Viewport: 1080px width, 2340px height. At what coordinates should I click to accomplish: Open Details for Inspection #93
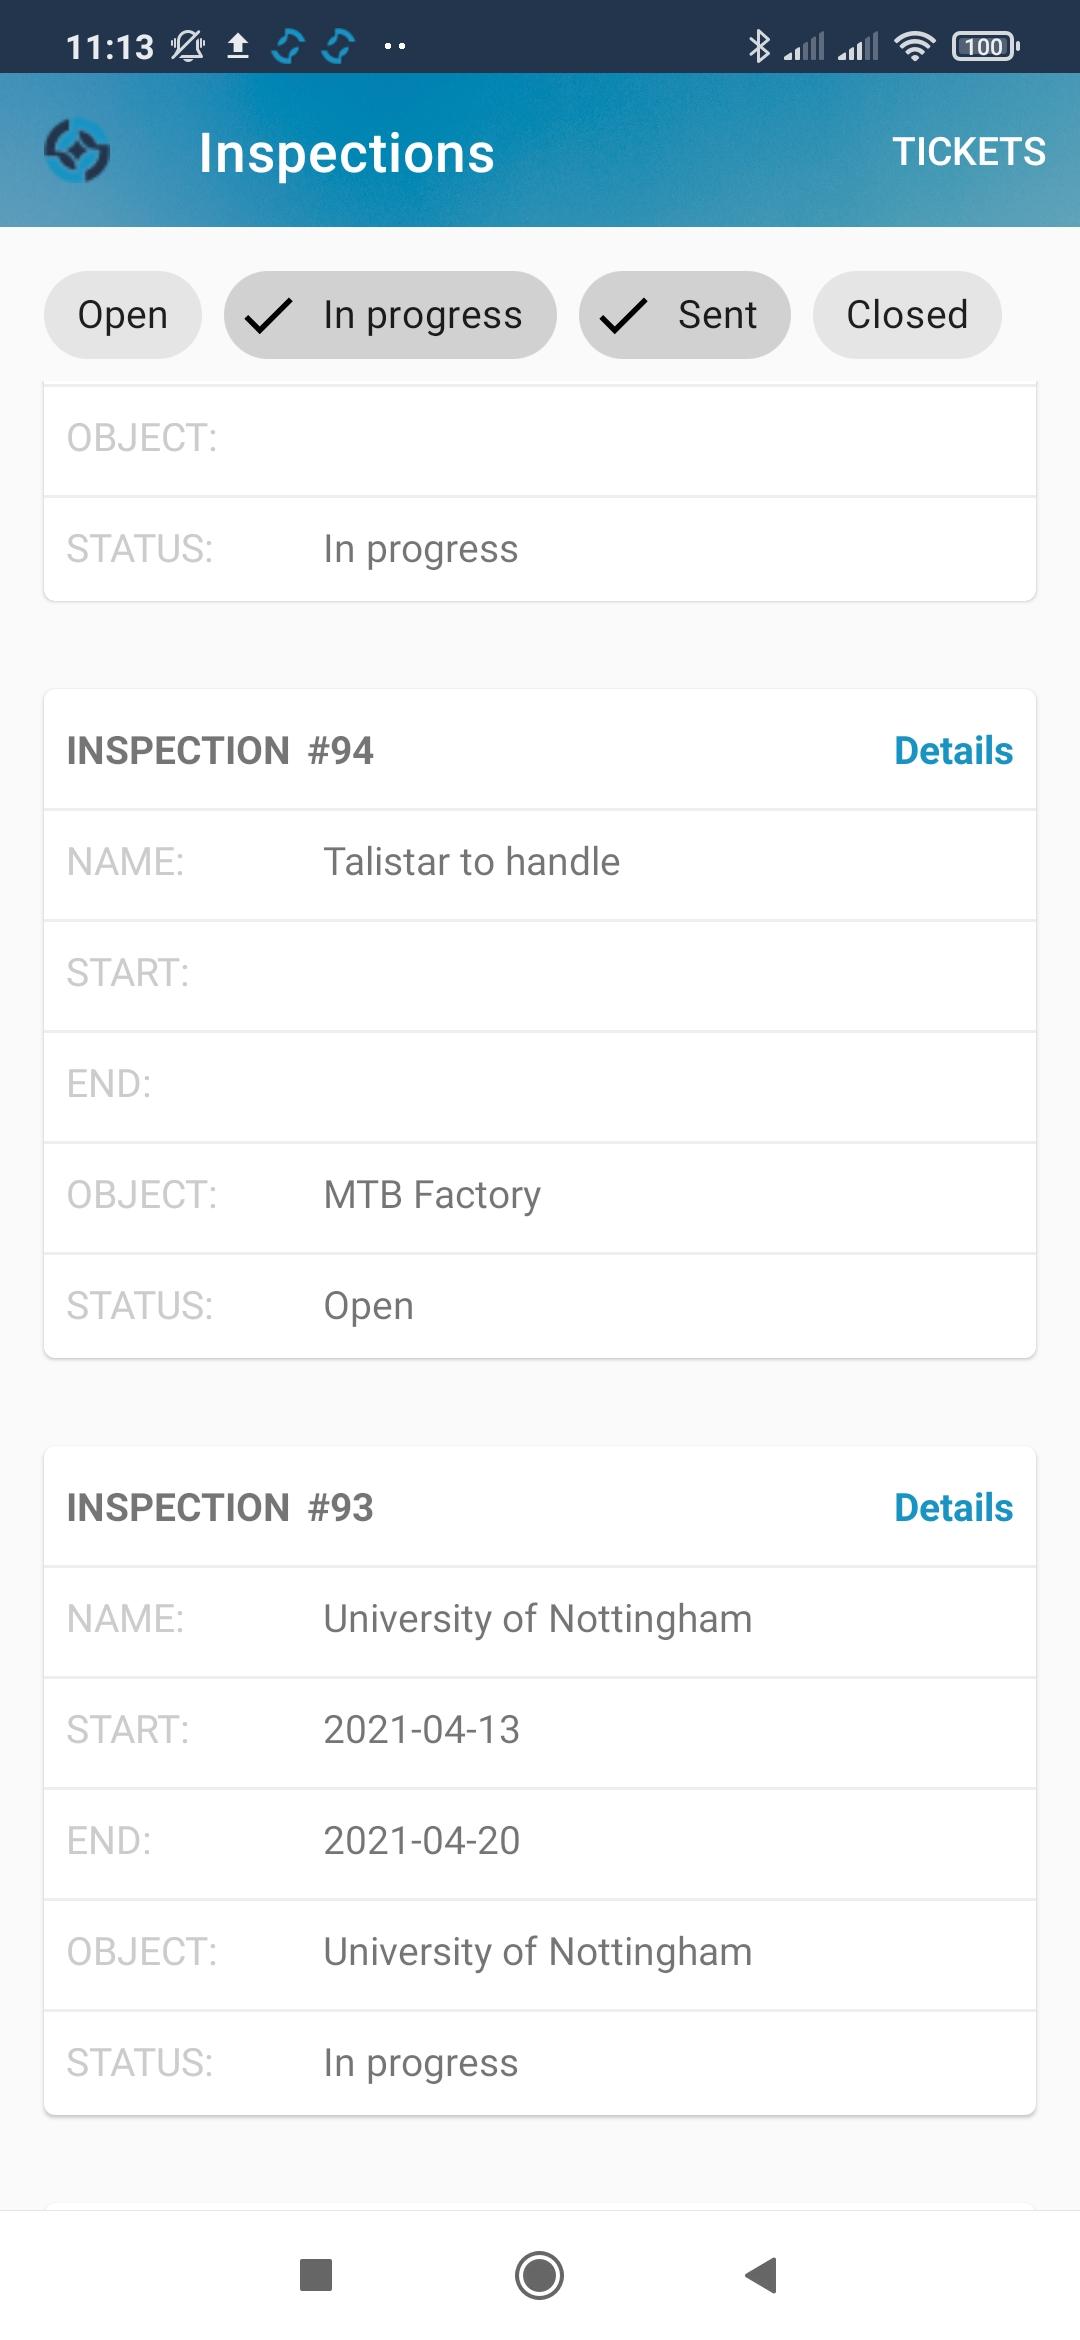pos(953,1508)
